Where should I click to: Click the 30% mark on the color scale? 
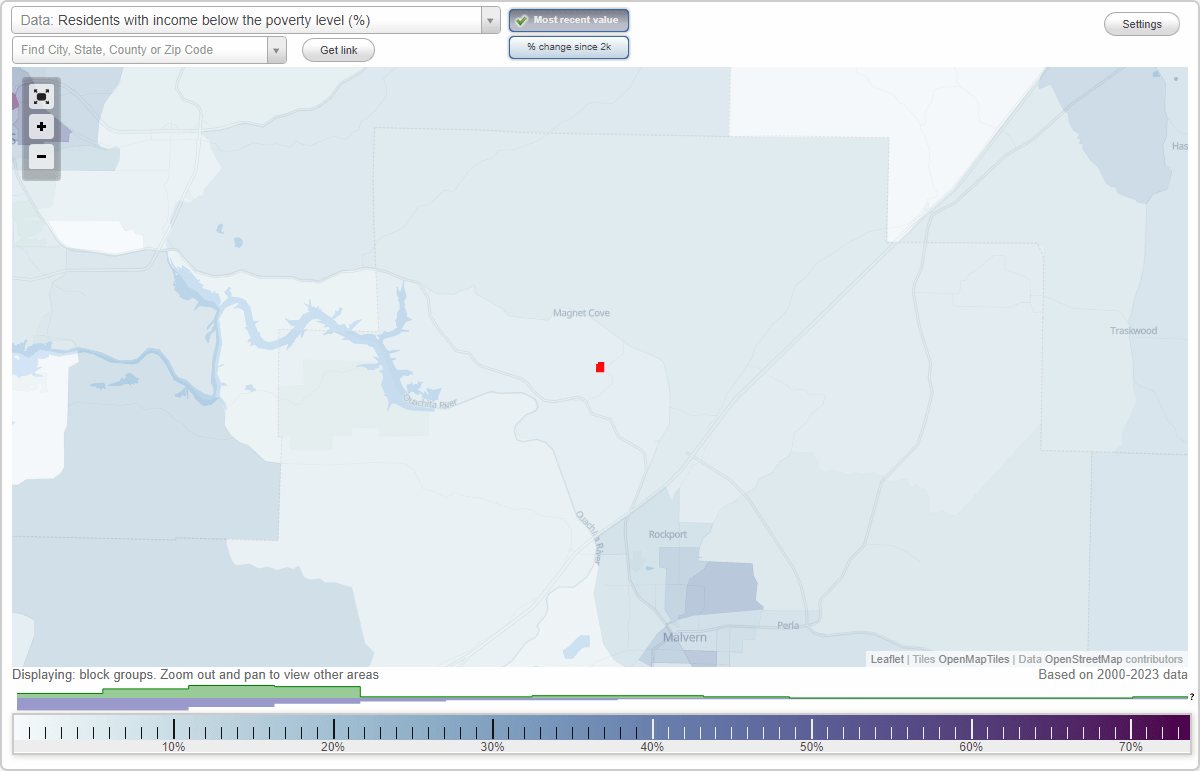click(x=492, y=730)
